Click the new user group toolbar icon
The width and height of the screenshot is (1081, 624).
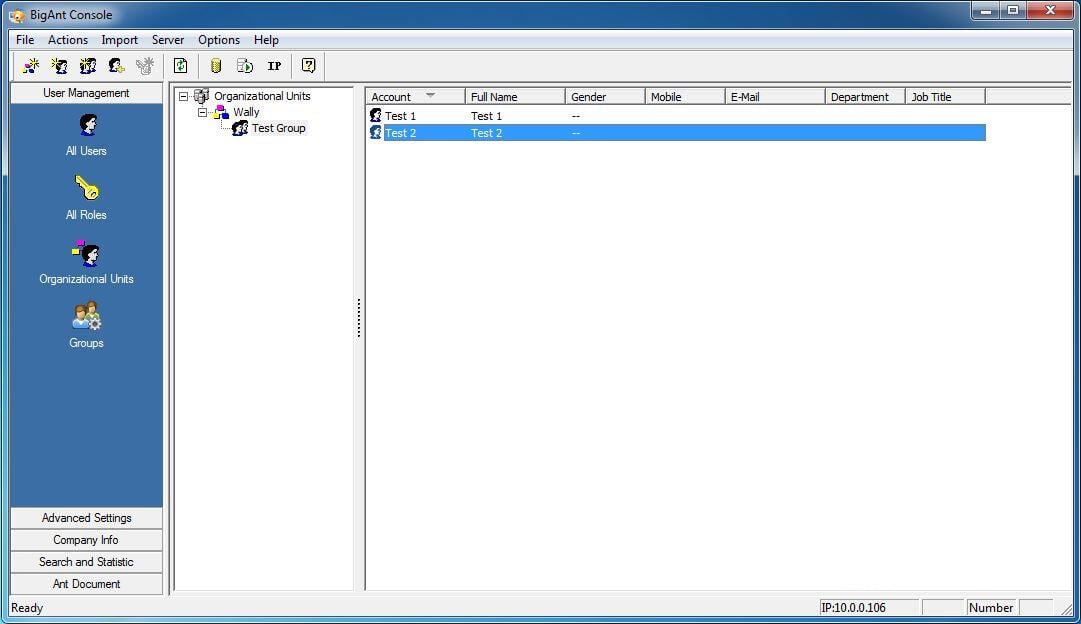[x=88, y=66]
